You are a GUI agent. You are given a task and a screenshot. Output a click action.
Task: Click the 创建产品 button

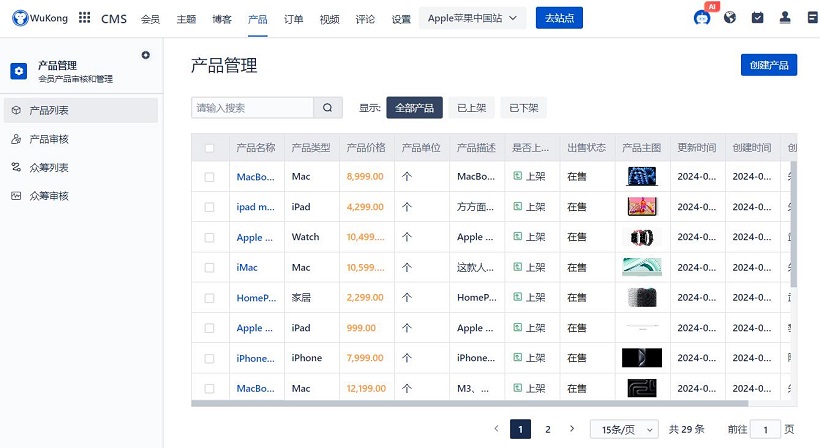coord(769,65)
